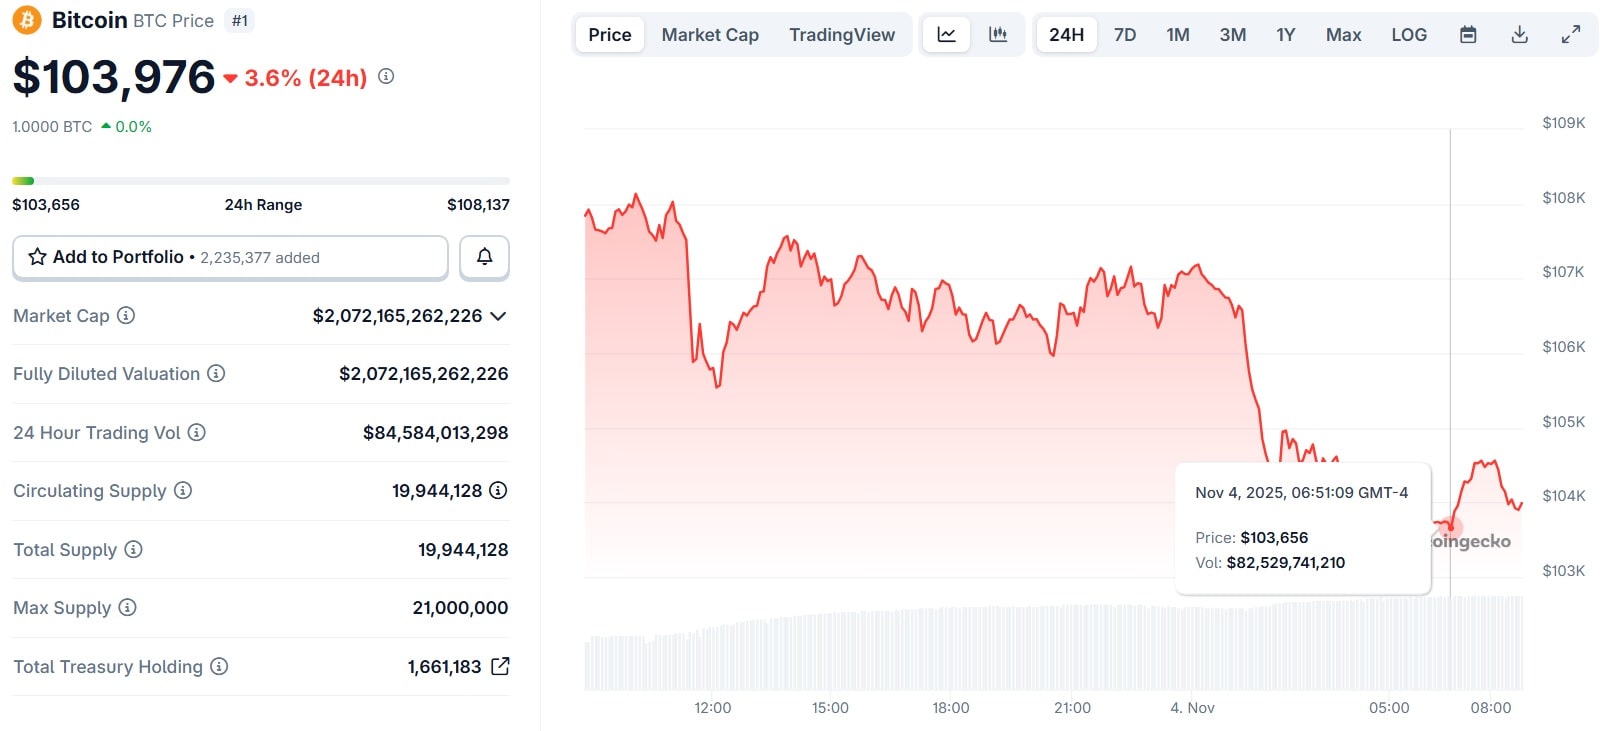The width and height of the screenshot is (1606, 731).
Task: Select the 7D time range
Action: [x=1125, y=35]
